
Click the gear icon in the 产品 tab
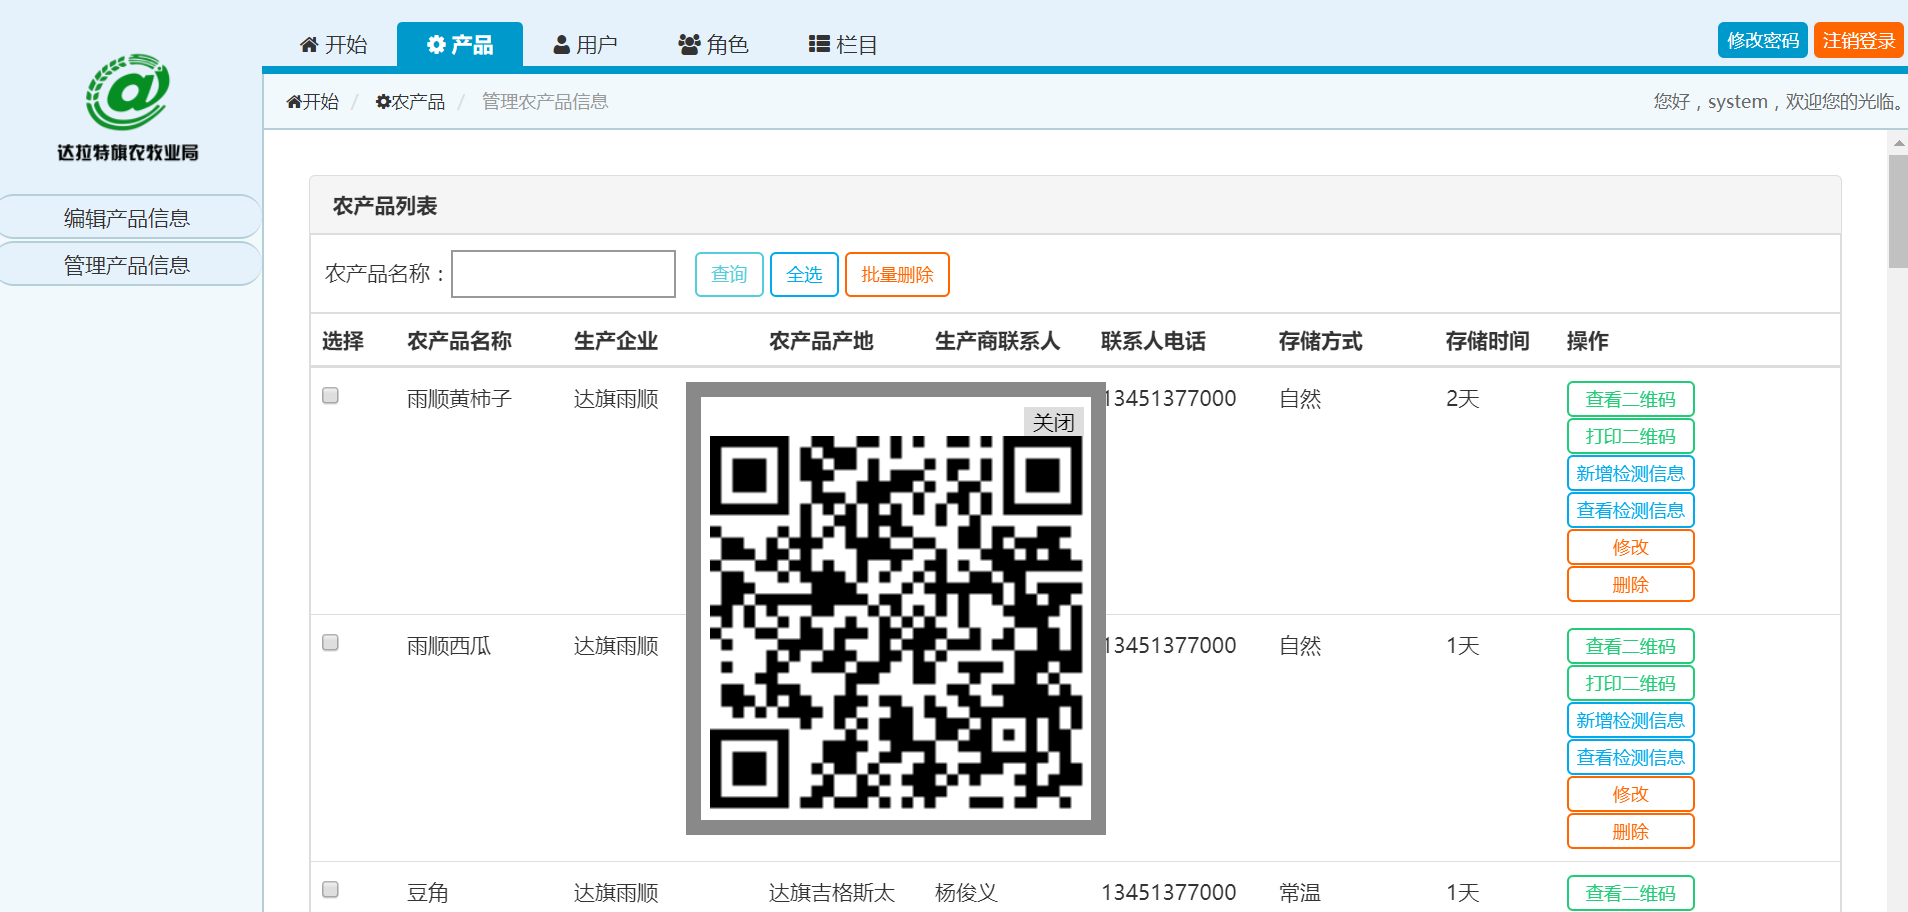[436, 44]
